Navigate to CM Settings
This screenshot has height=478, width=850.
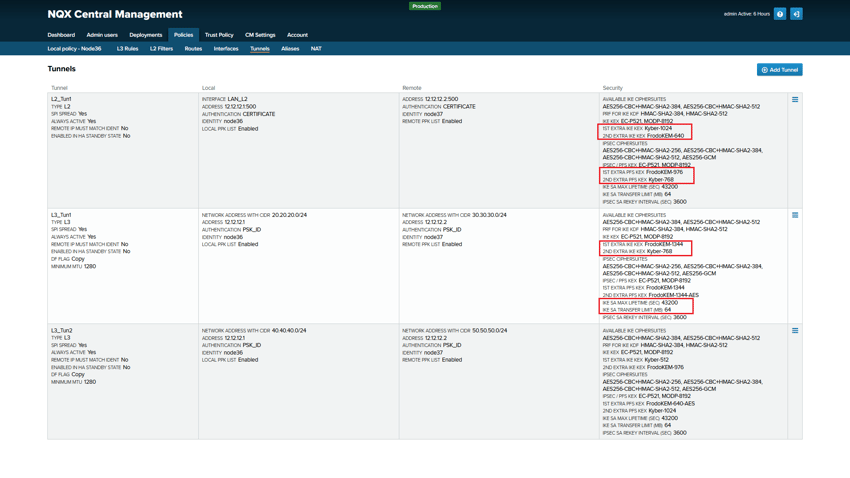click(x=260, y=35)
